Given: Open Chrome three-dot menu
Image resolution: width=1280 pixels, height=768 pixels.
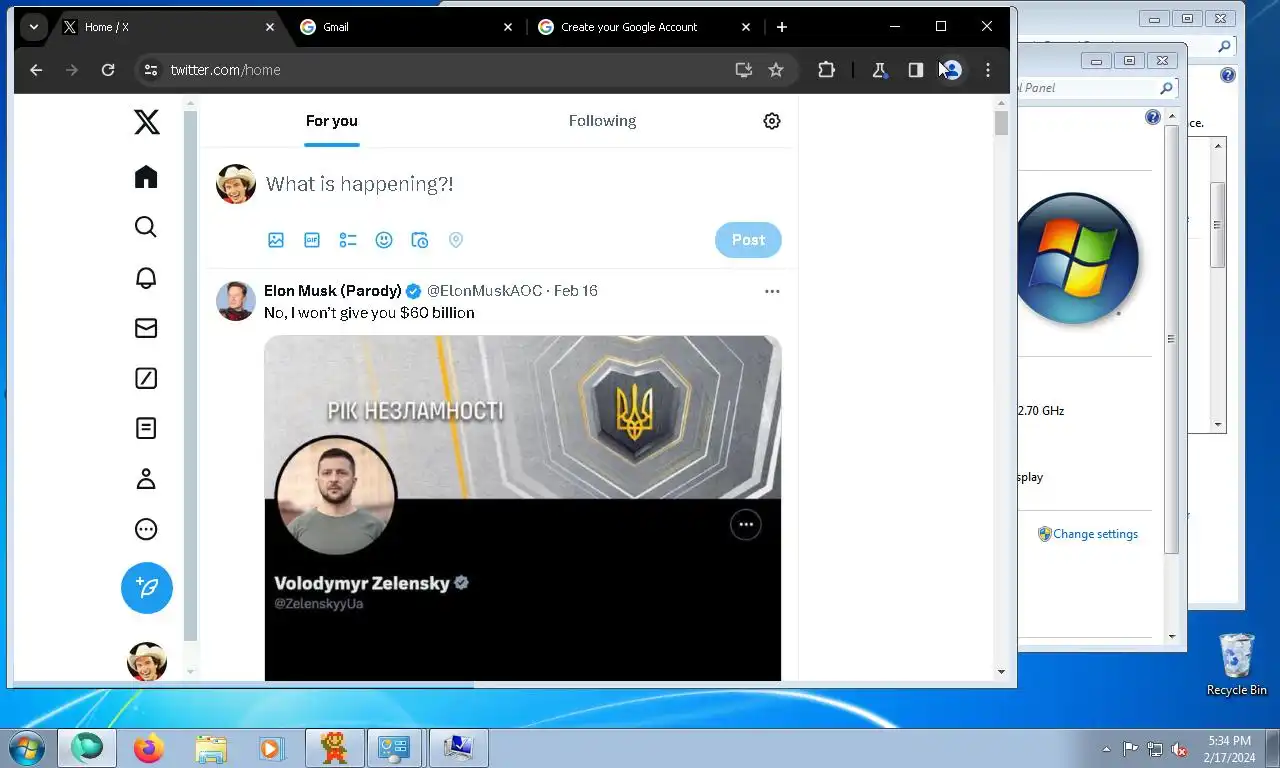Looking at the screenshot, I should (988, 70).
